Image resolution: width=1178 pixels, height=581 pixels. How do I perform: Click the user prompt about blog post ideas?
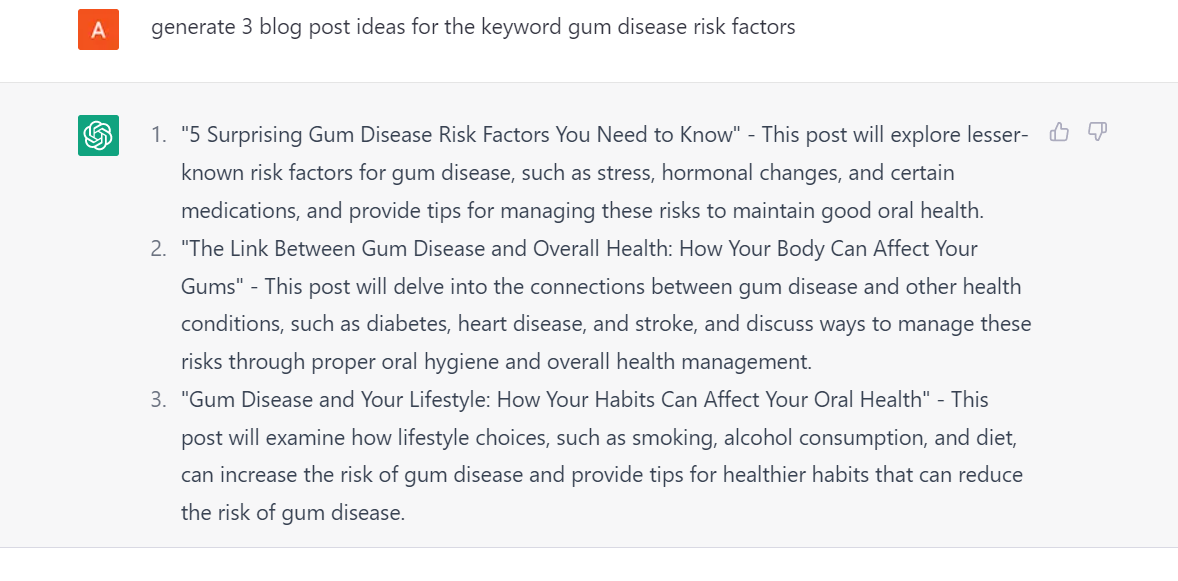[x=473, y=27]
